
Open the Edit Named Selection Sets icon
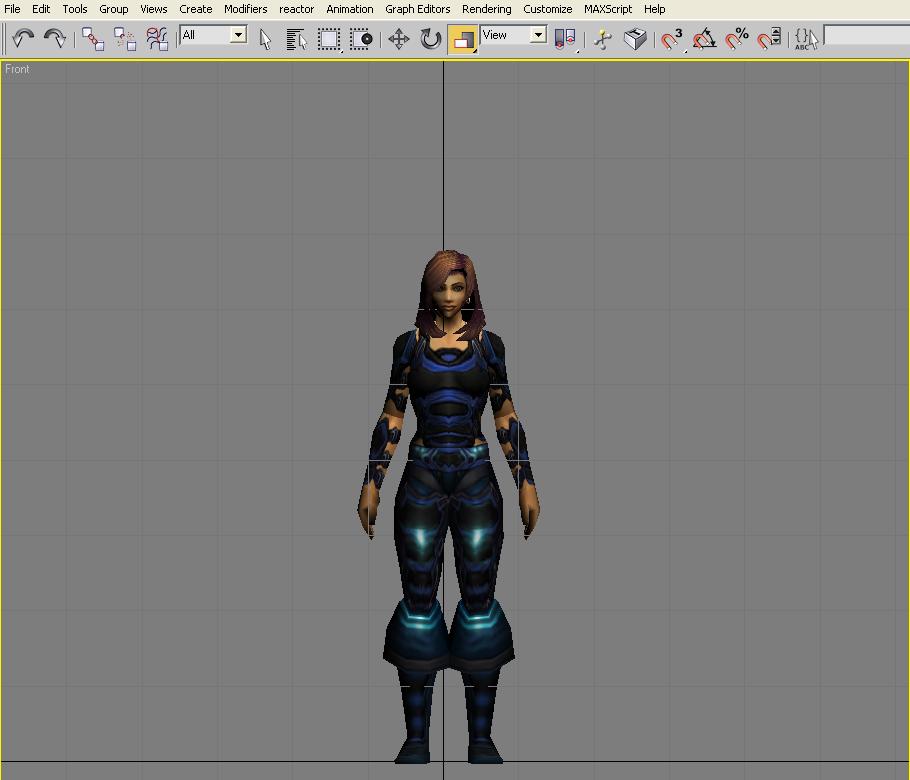tap(806, 39)
